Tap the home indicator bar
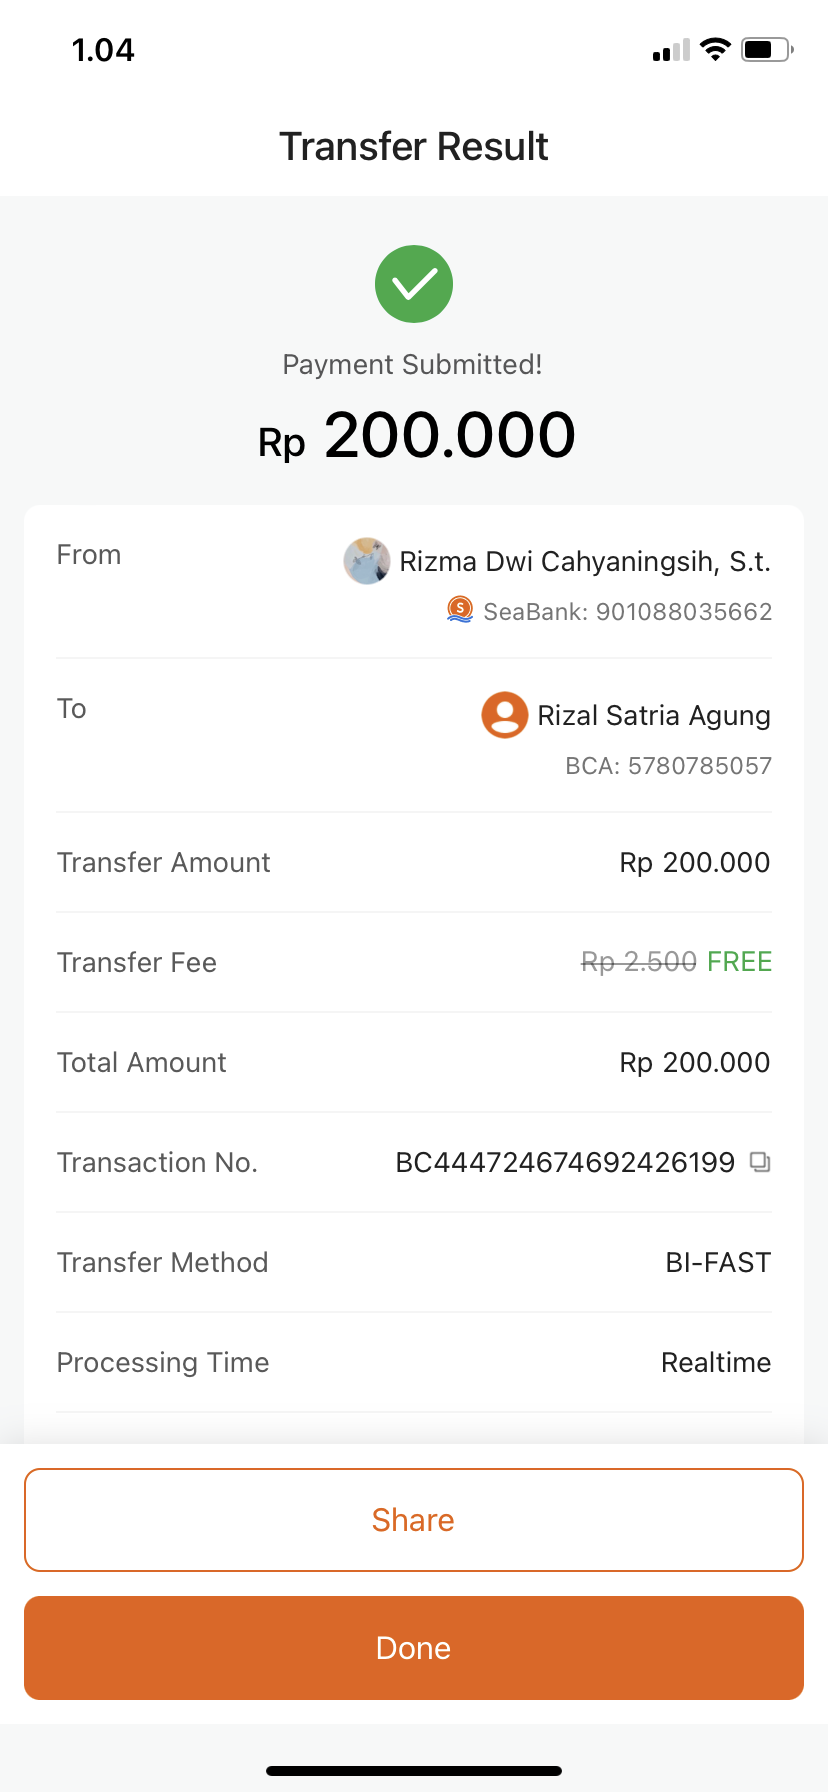 [x=414, y=1770]
